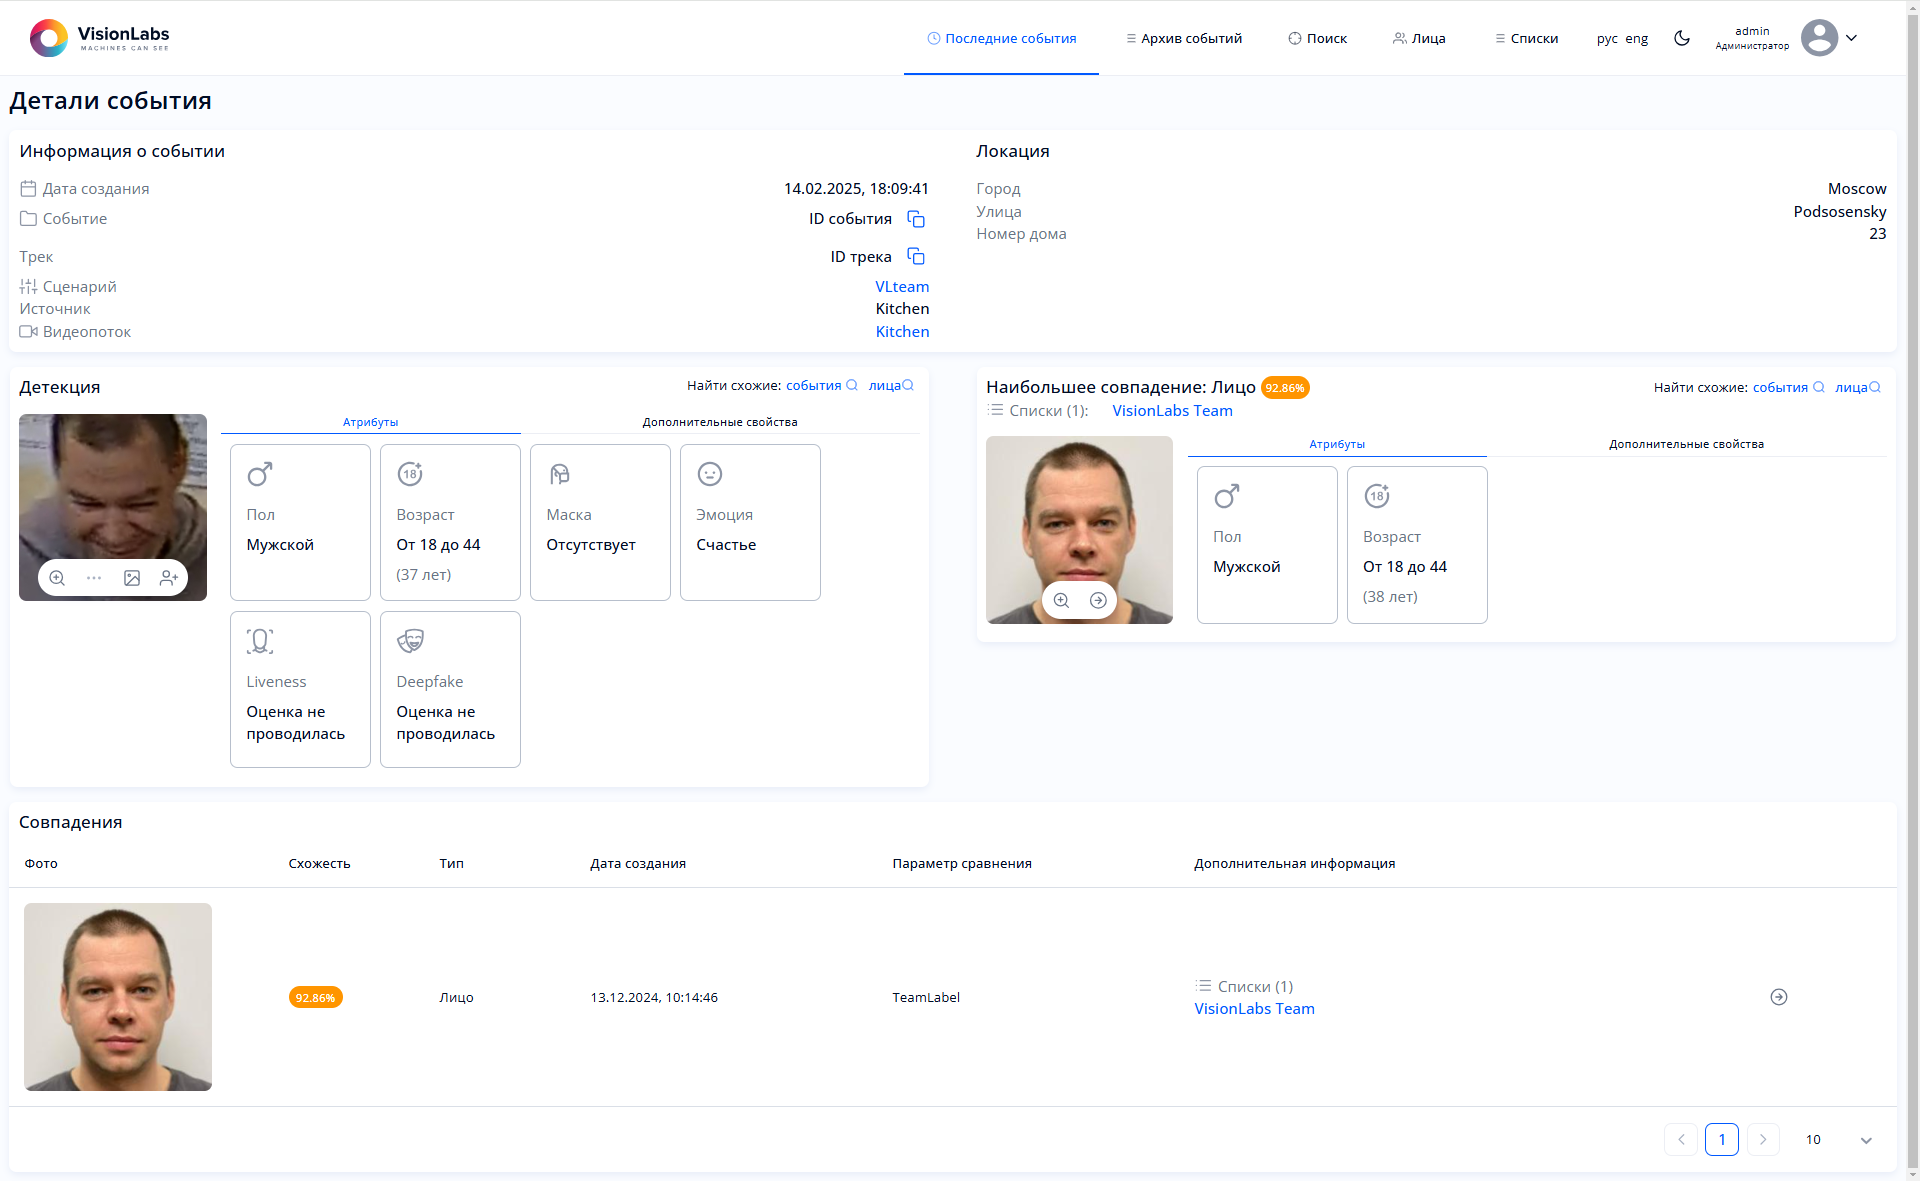The width and height of the screenshot is (1920, 1181).
Task: Click the TeamLabel cell
Action: [926, 998]
